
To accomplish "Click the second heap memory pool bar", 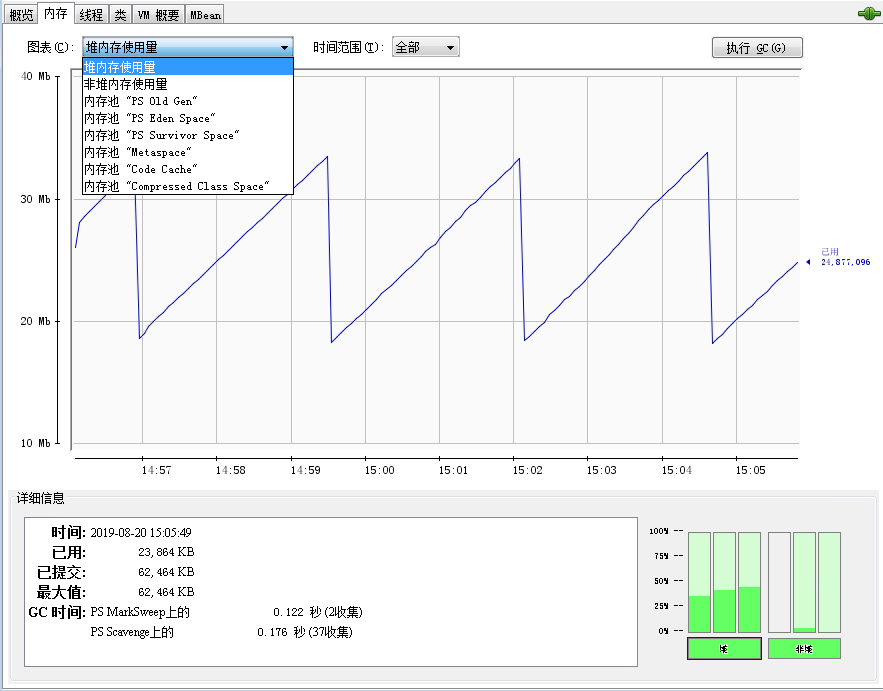I will pyautogui.click(x=724, y=582).
